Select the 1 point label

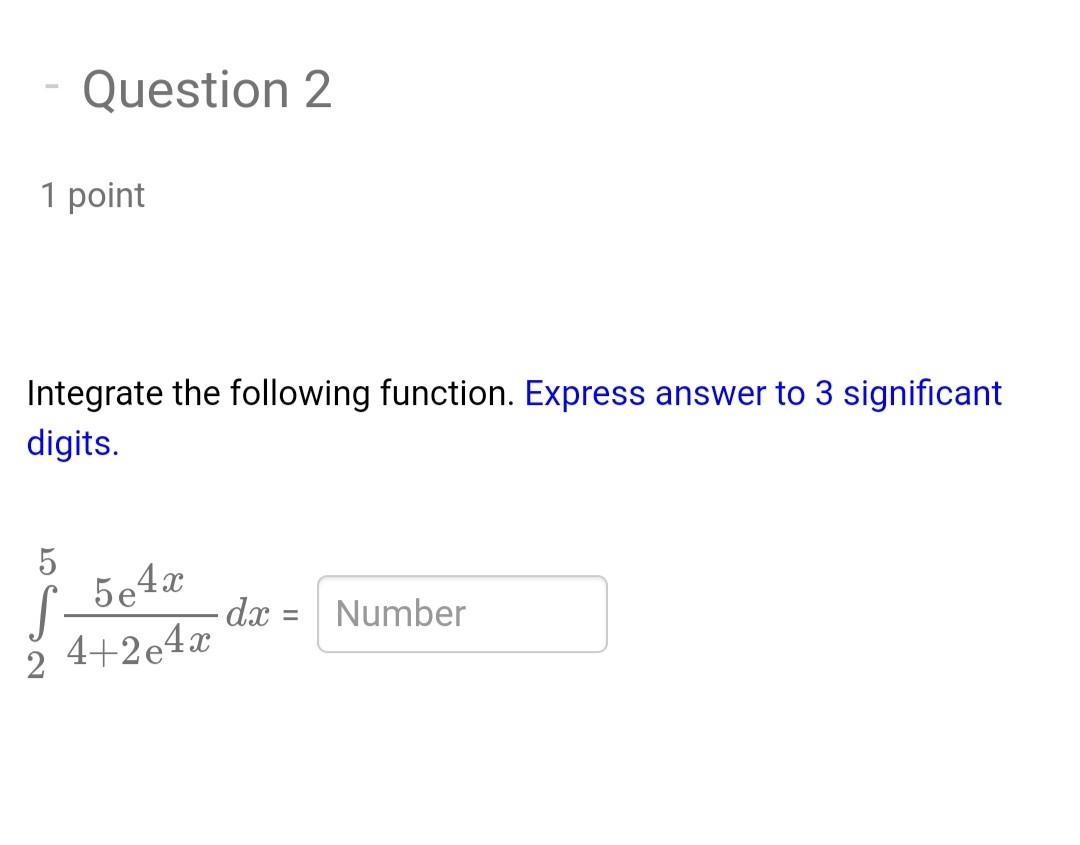click(x=92, y=195)
